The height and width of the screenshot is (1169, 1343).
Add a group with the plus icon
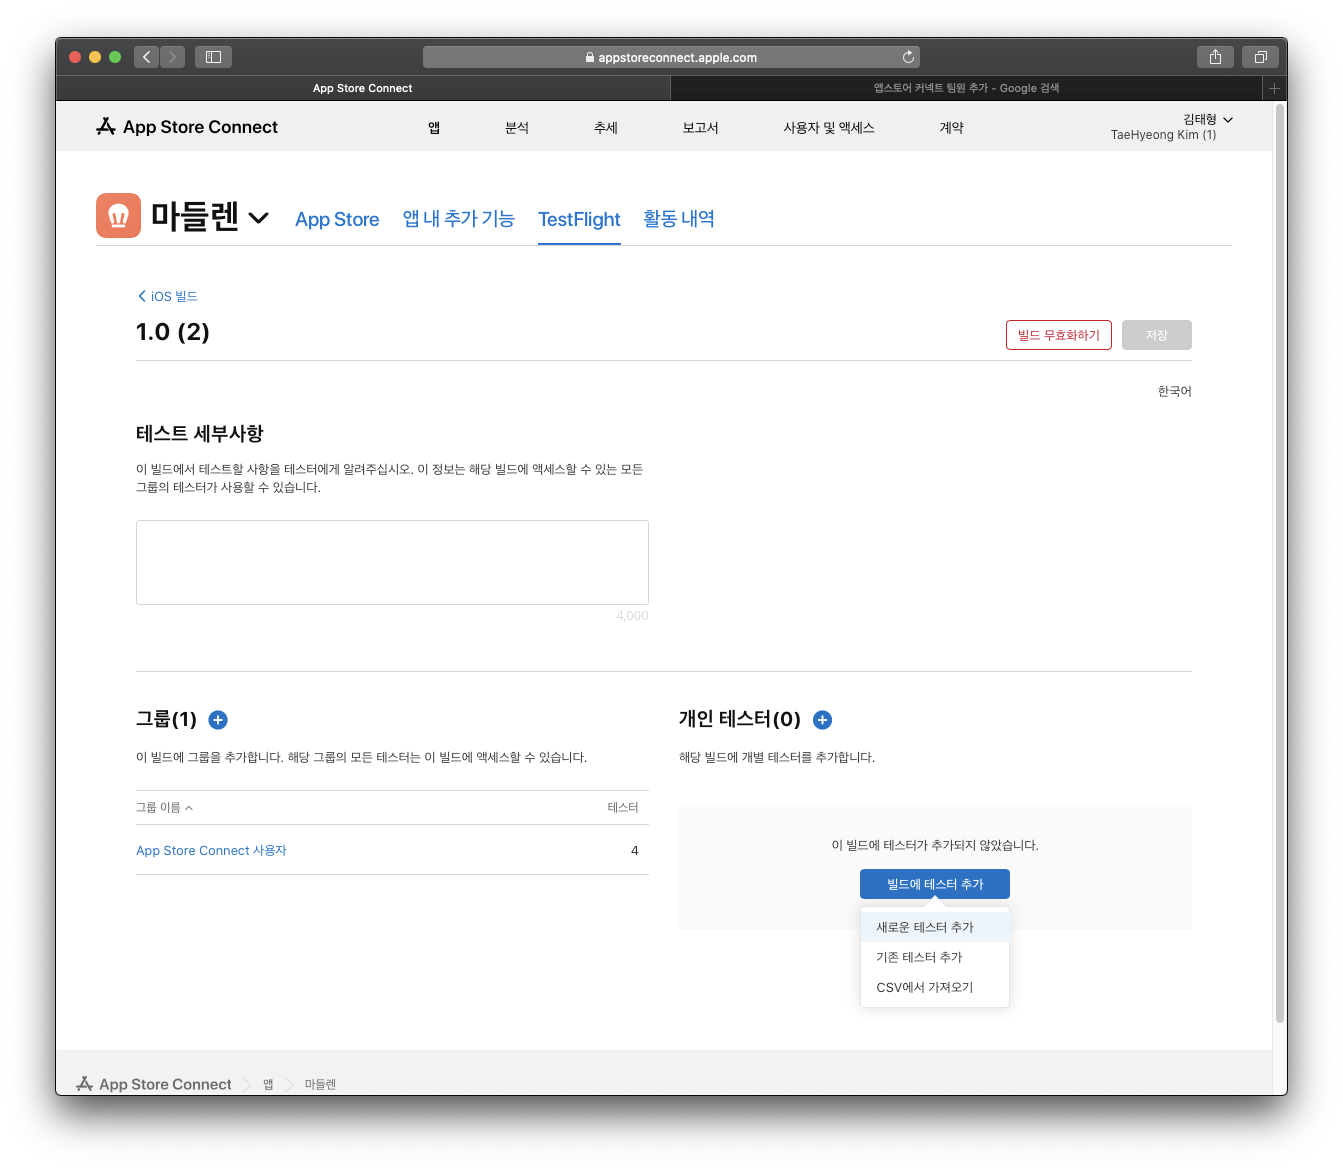pyautogui.click(x=218, y=720)
